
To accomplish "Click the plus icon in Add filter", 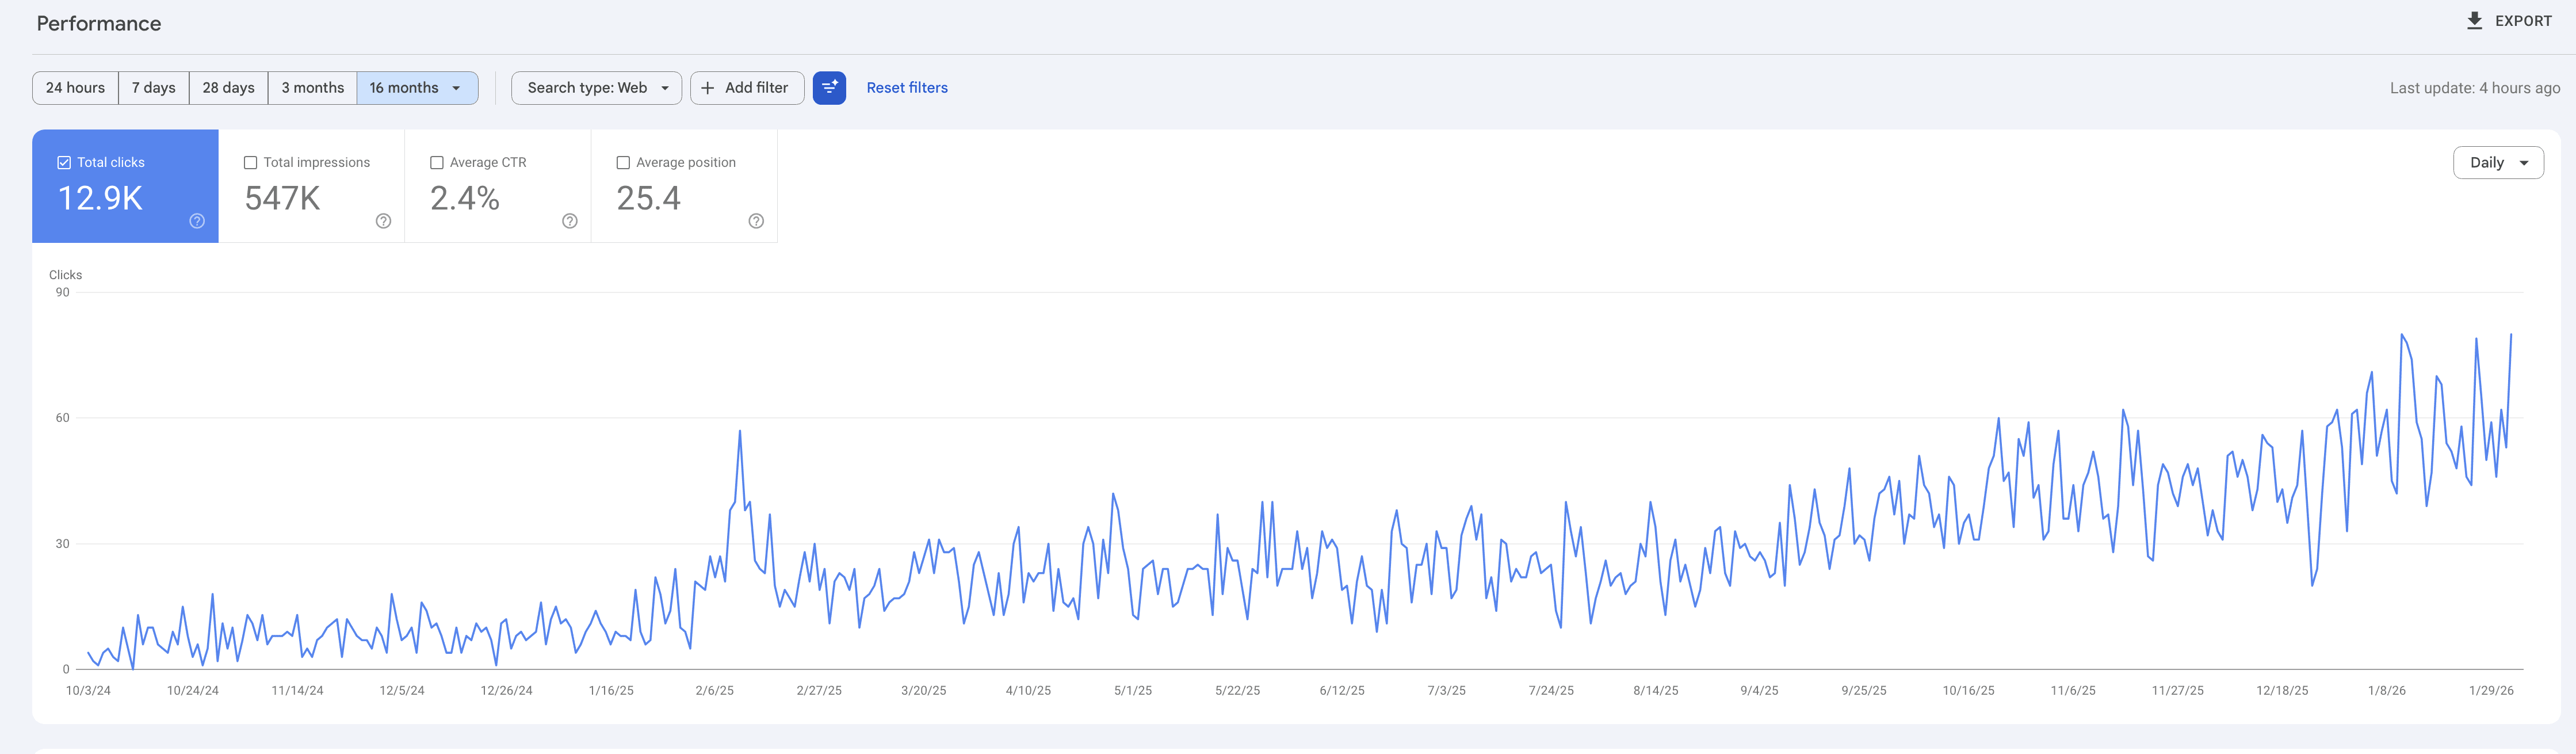I will coord(708,88).
